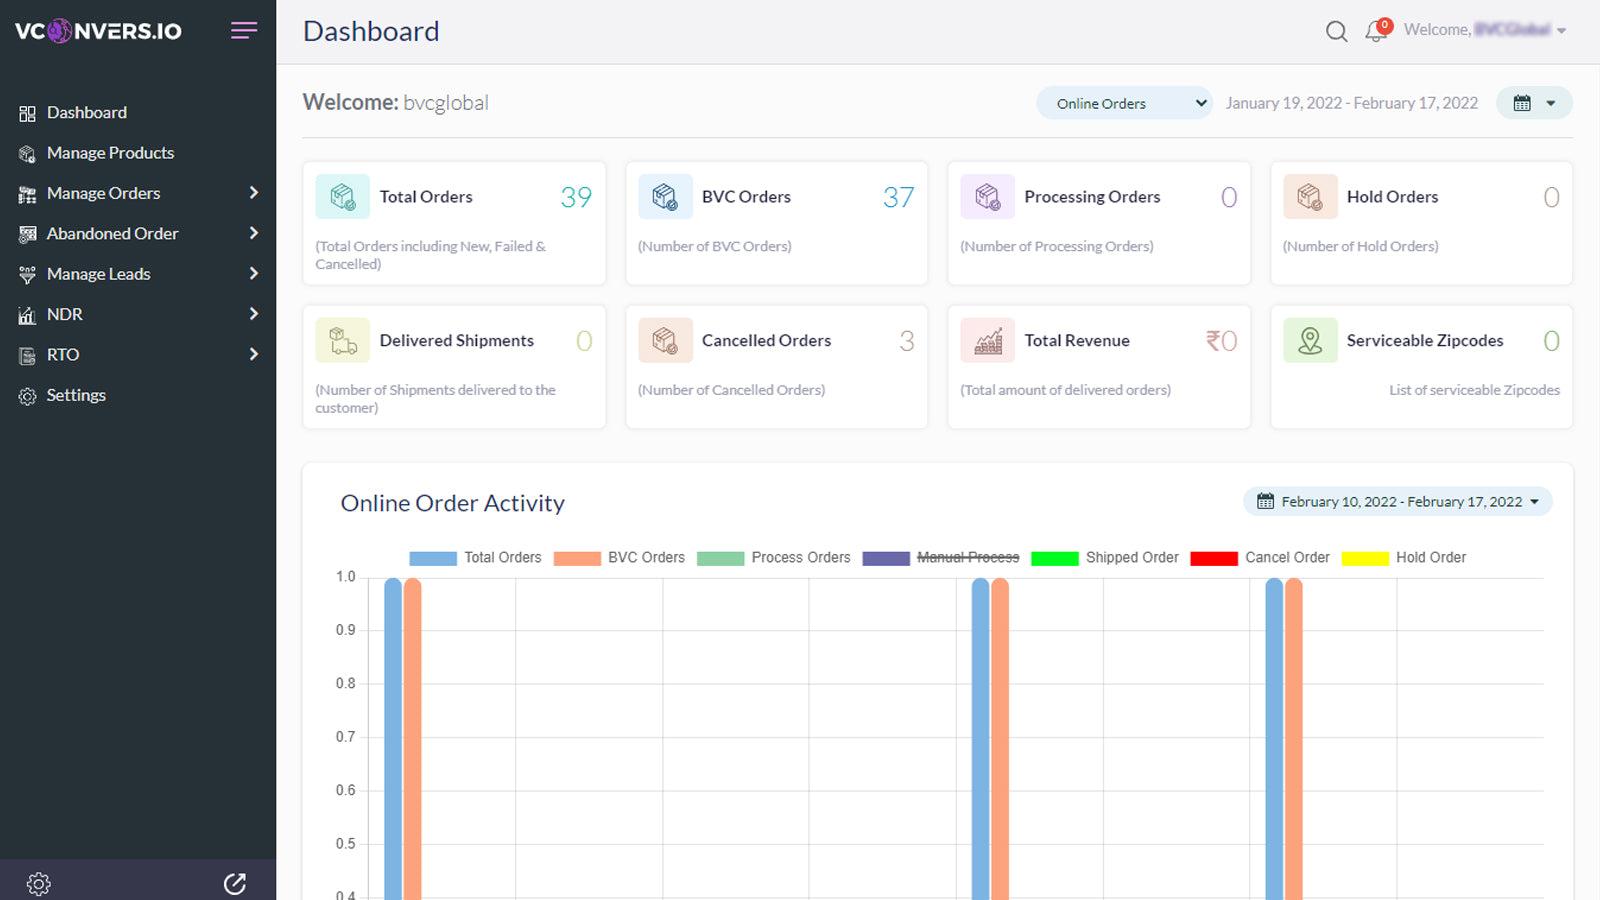The width and height of the screenshot is (1600, 900).
Task: Click the refresh button at sidebar bottom
Action: click(236, 883)
